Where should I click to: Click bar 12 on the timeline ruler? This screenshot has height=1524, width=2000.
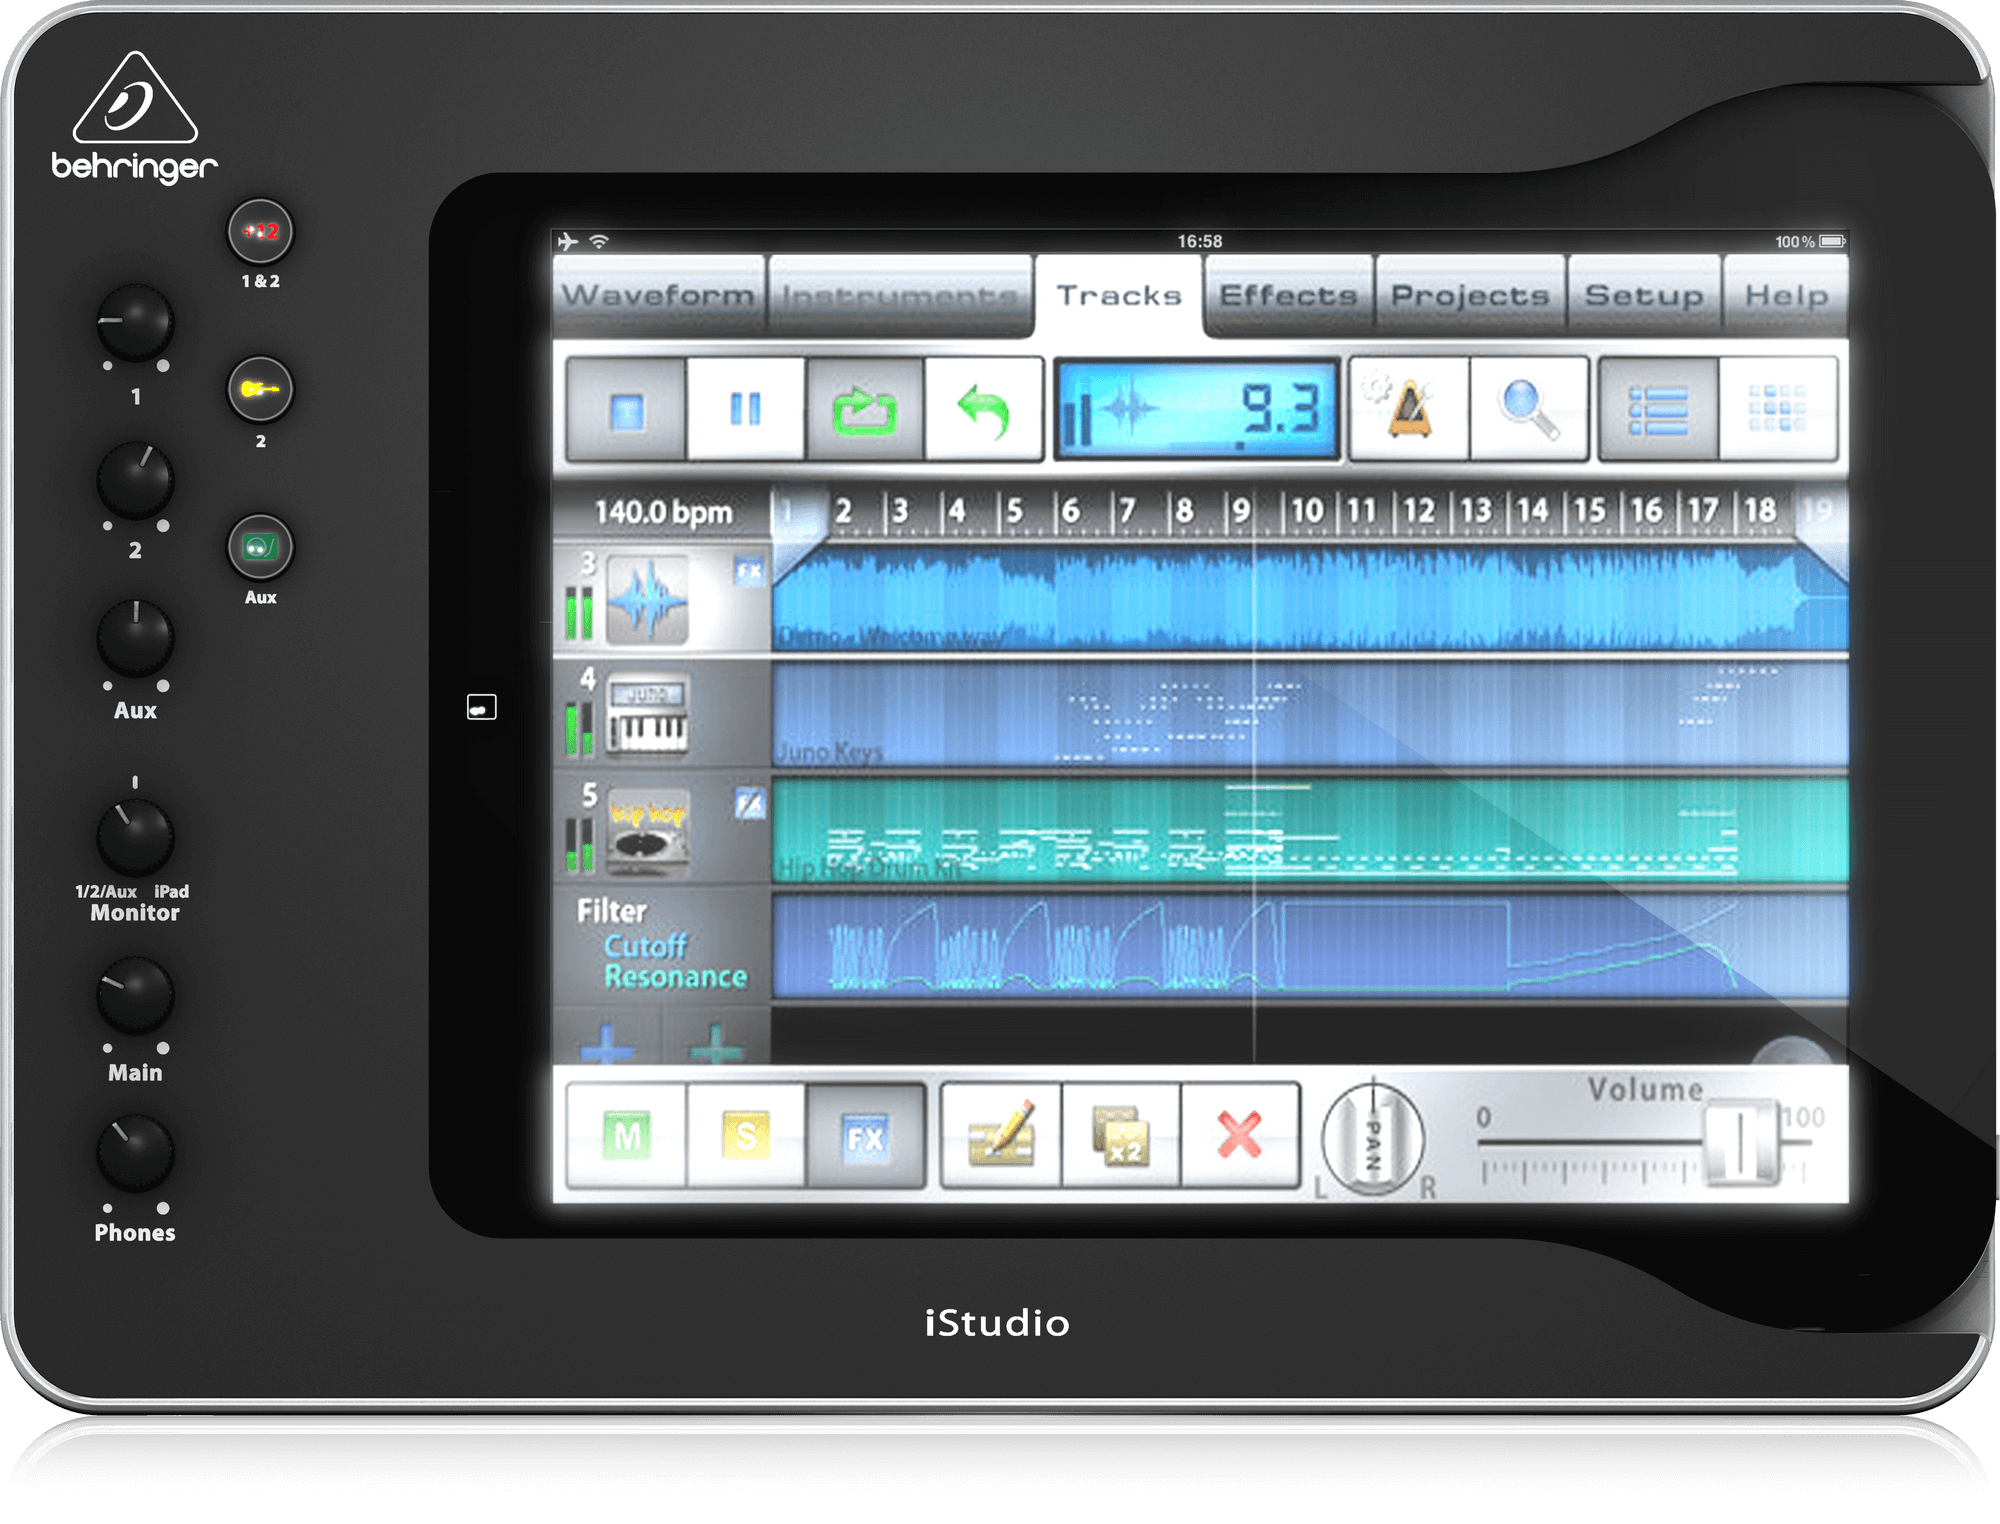[x=1419, y=511]
